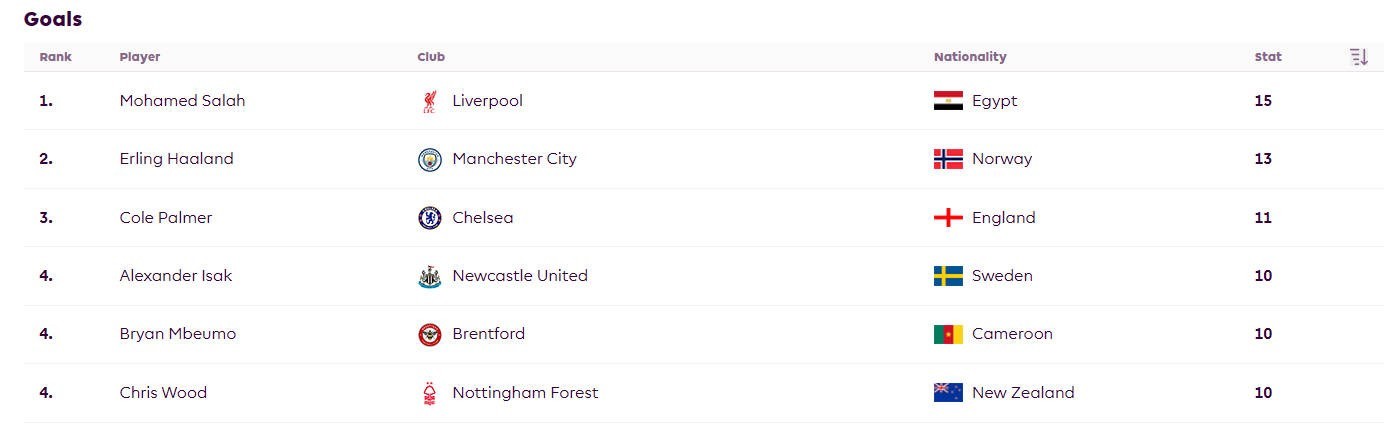Click the Egypt flag icon

948,101
